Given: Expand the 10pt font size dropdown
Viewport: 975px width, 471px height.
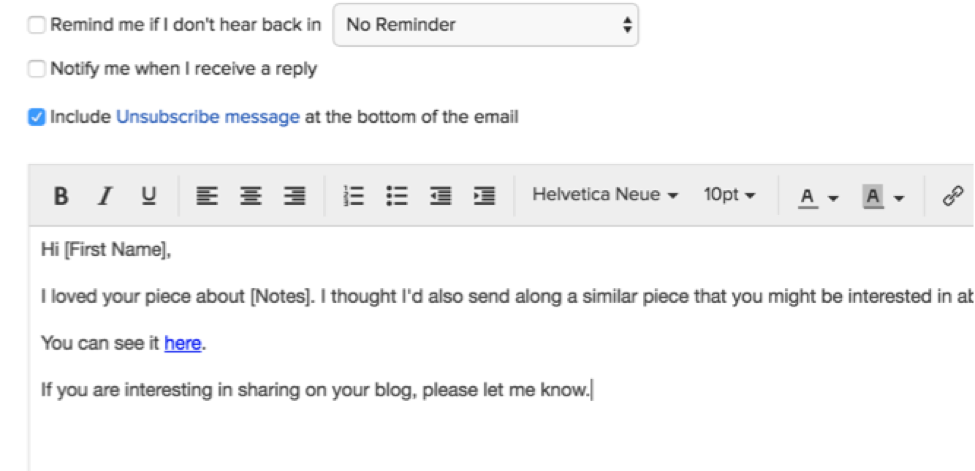Looking at the screenshot, I should coord(729,195).
